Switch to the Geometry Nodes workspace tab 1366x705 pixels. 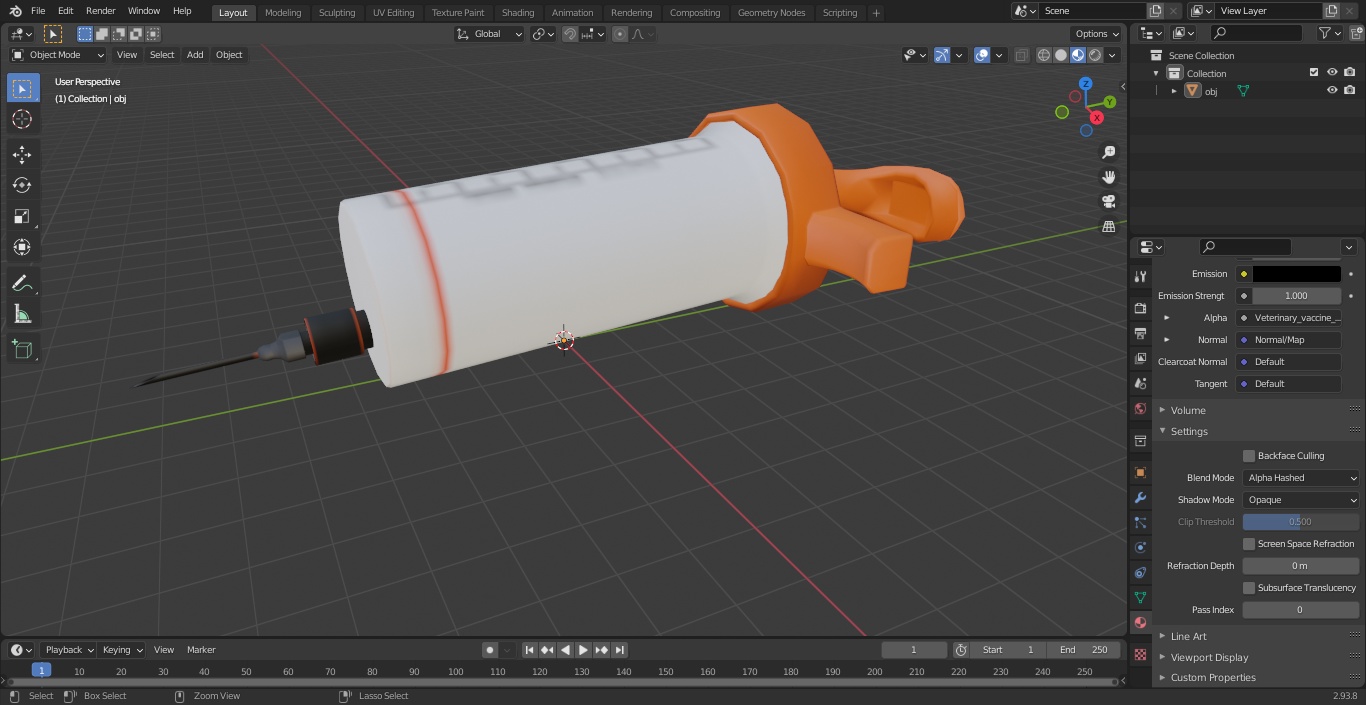771,13
